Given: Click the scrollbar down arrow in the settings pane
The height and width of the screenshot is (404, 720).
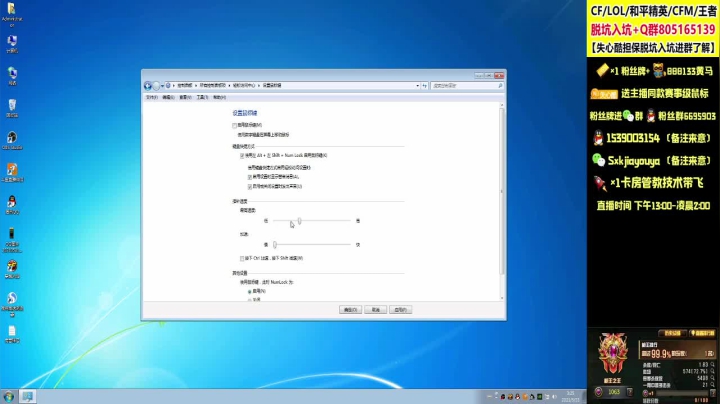Looking at the screenshot, I should (501, 298).
